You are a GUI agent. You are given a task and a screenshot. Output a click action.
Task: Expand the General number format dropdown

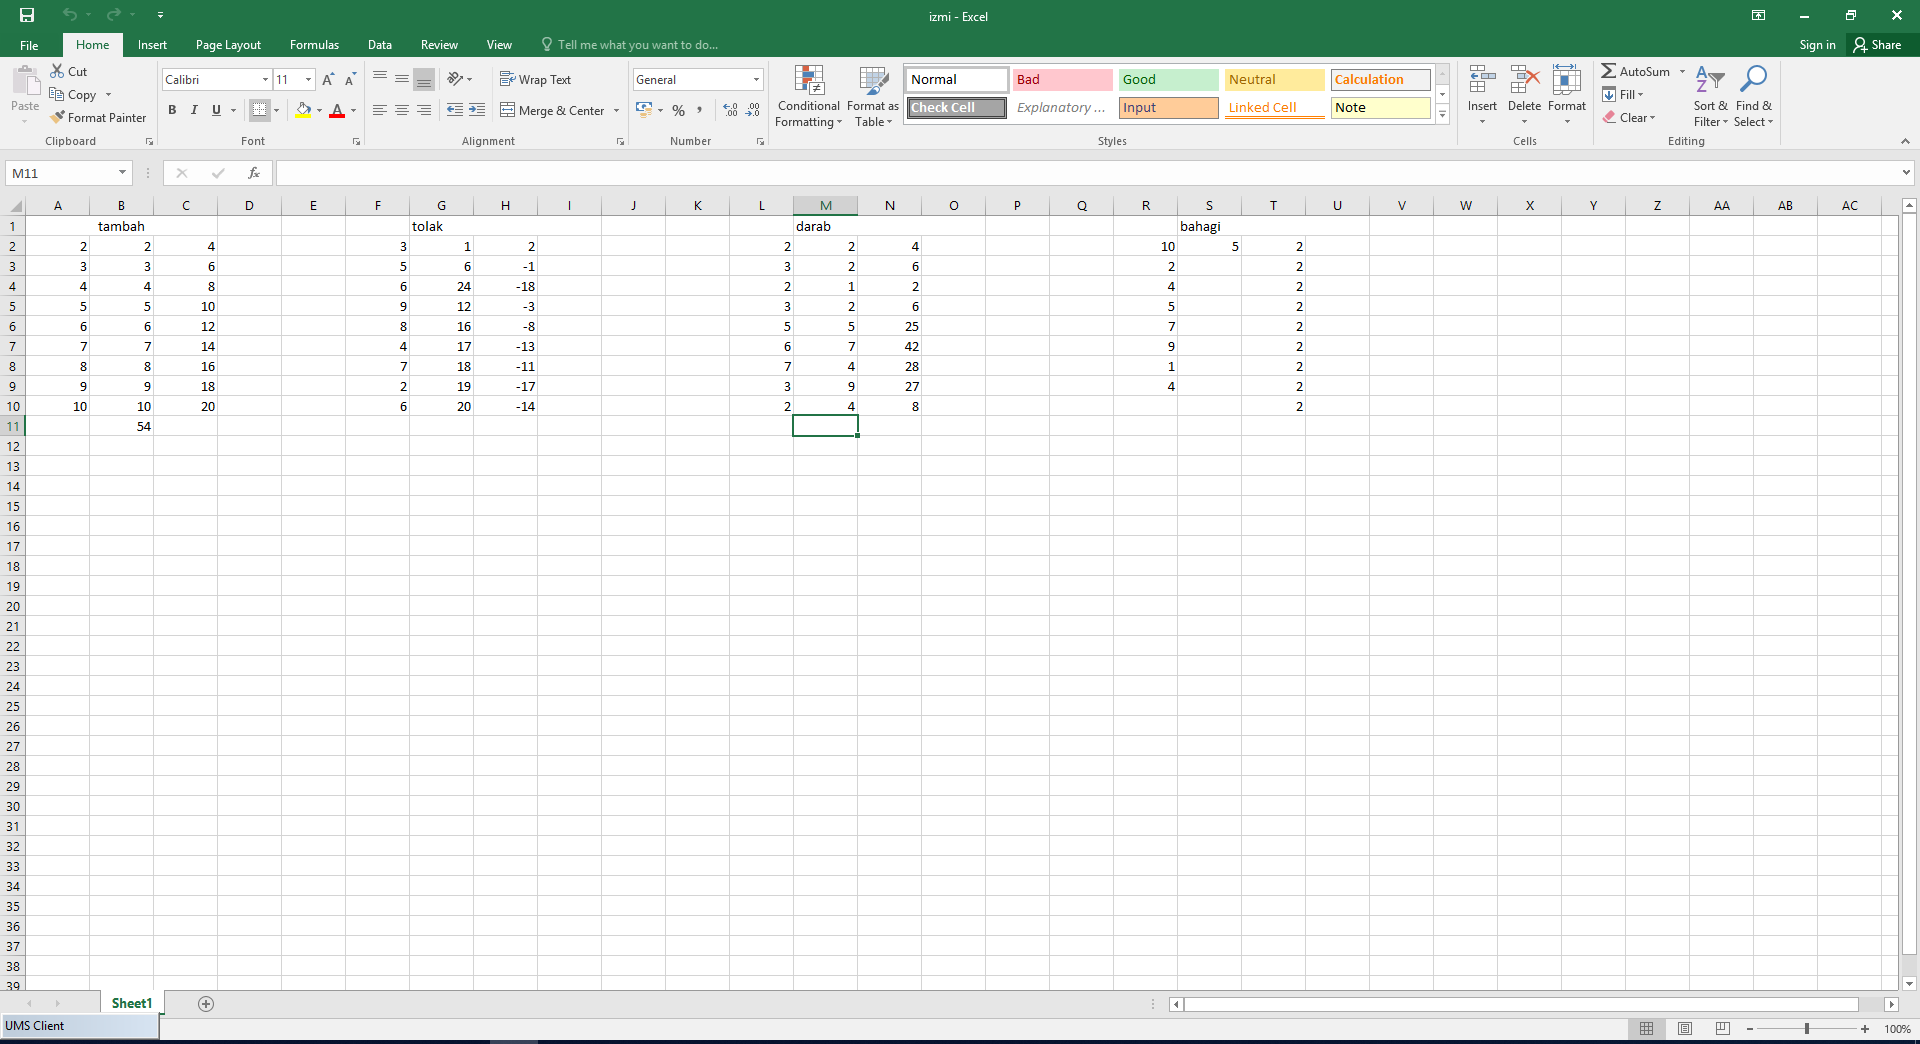click(x=756, y=80)
